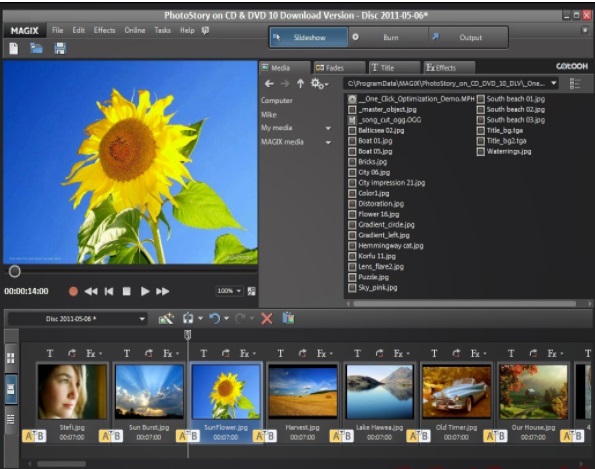
Task: Go back in media browser with the left arrow
Action: [x=269, y=83]
